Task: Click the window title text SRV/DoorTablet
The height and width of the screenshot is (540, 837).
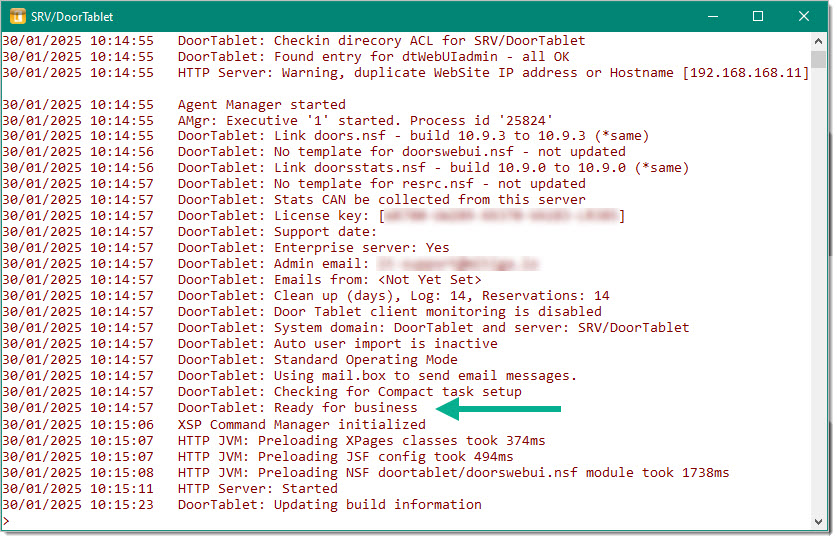Action: [x=73, y=16]
